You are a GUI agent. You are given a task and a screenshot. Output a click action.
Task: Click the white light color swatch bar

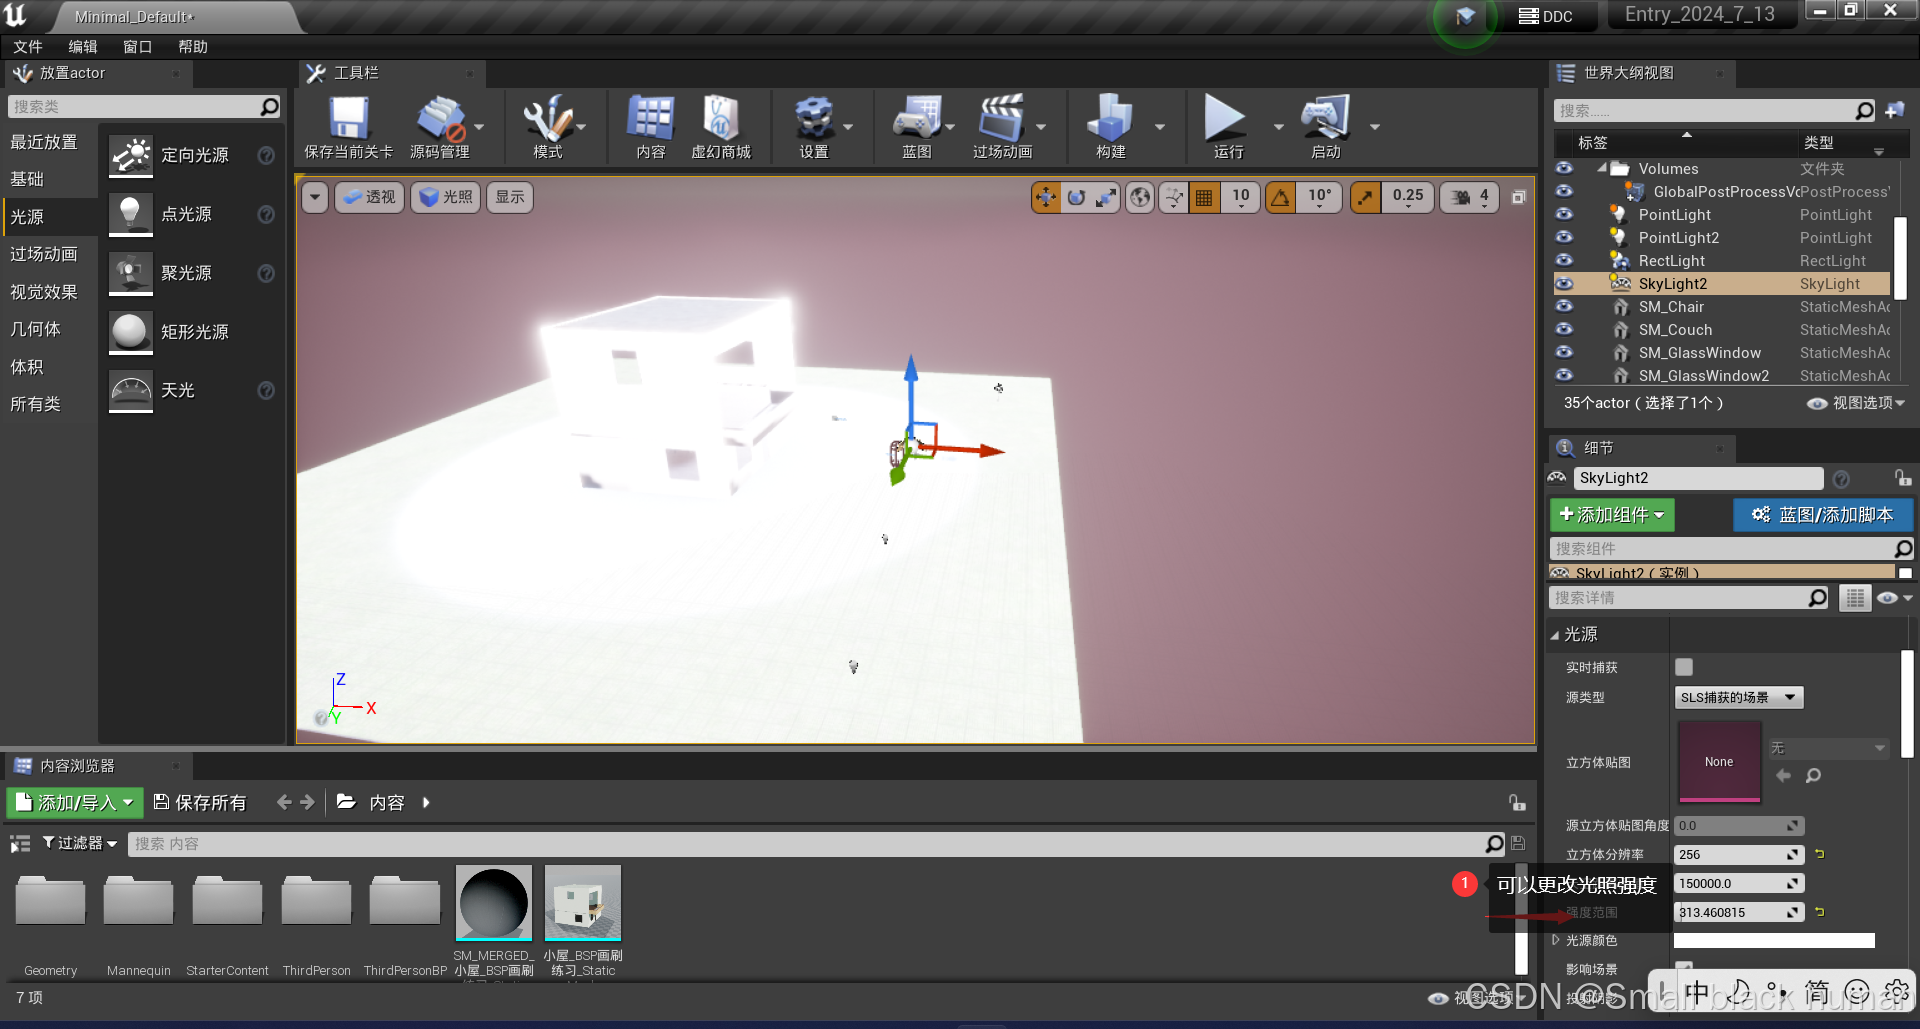1773,940
